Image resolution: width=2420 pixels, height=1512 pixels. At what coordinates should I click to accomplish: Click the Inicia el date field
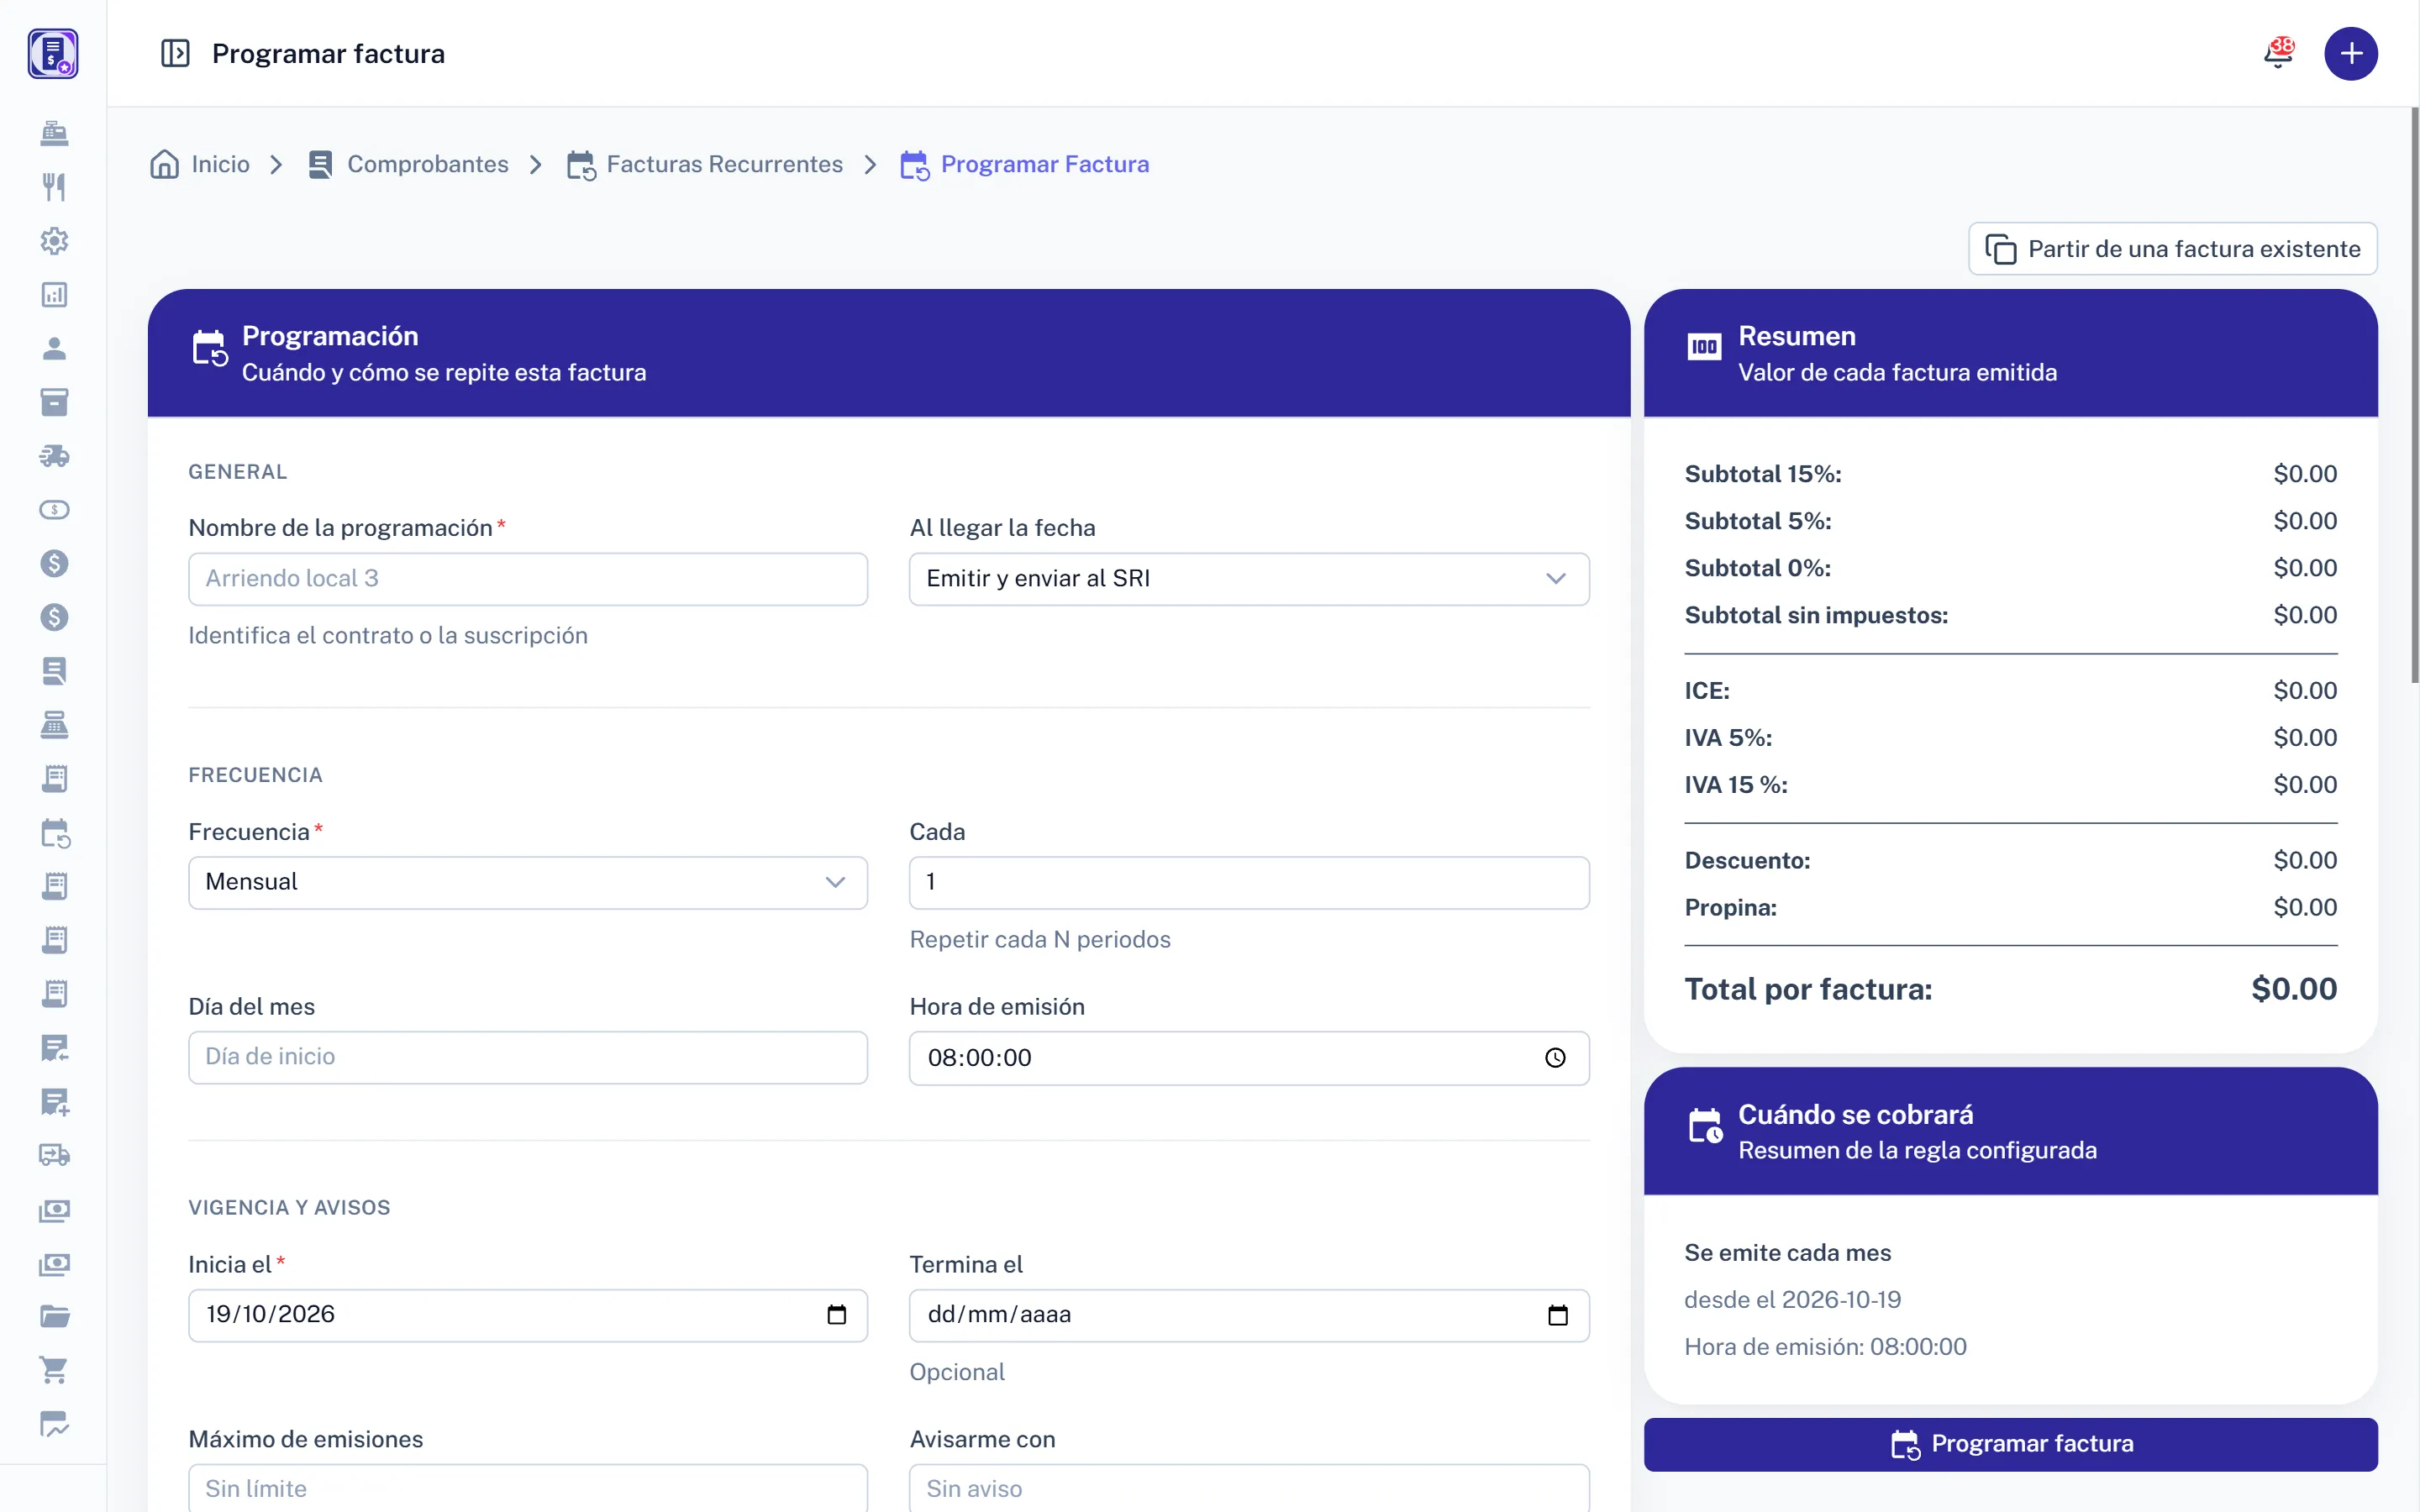pos(527,1315)
